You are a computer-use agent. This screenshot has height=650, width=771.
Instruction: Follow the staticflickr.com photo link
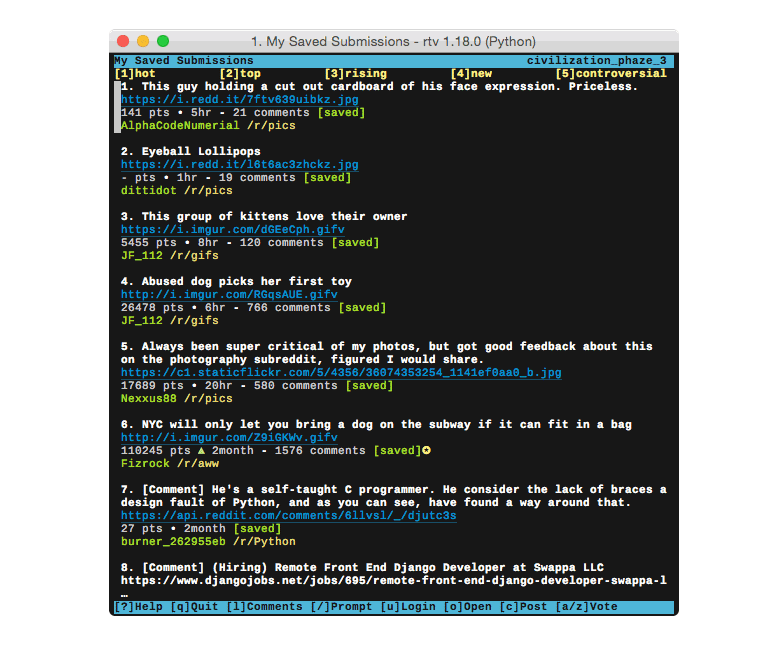click(x=341, y=373)
